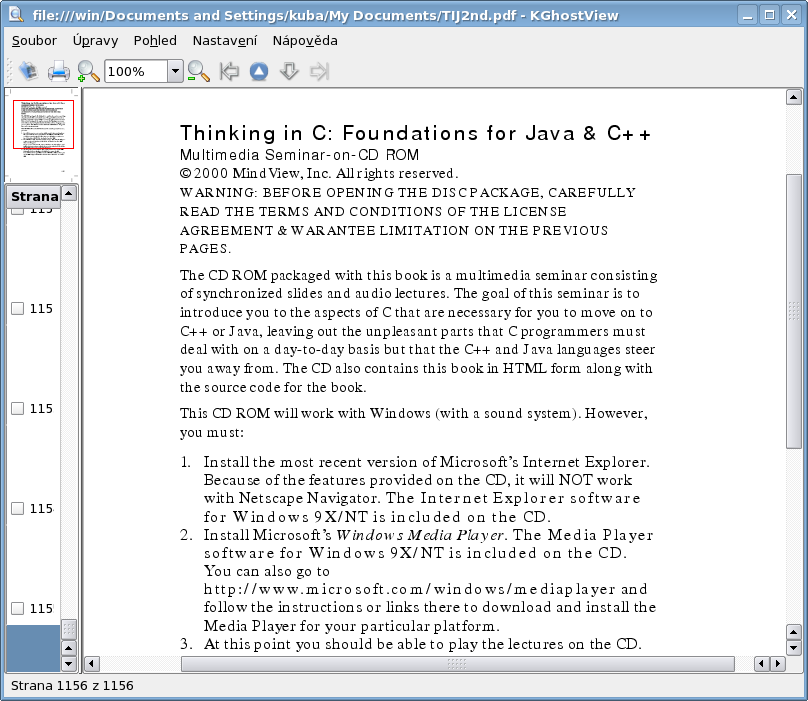808x701 pixels.
Task: Zoom in with the magnifier plus icon
Action: pos(88,71)
